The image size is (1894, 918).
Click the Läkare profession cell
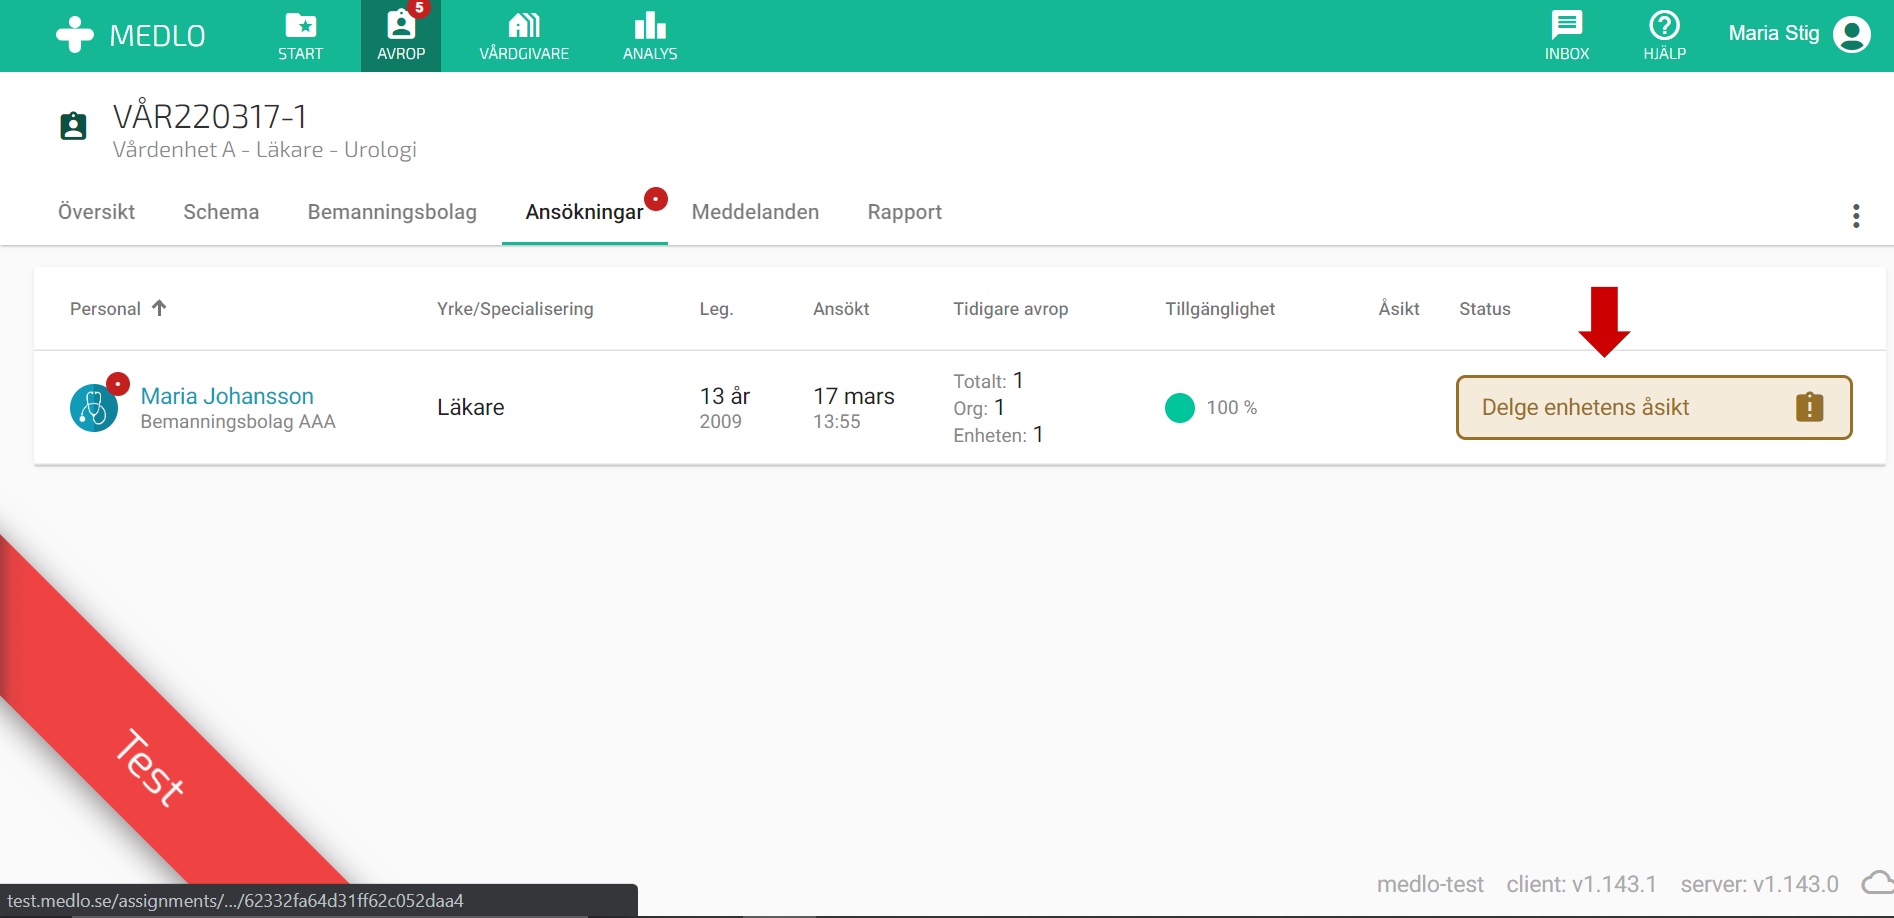tap(471, 407)
